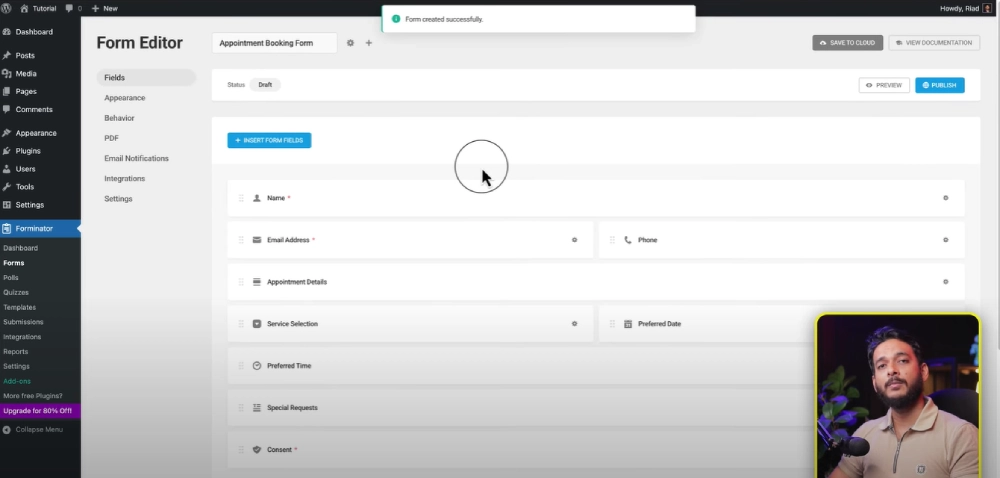1000x478 pixels.
Task: Open Forminator Reports submenu
Action: click(x=15, y=352)
